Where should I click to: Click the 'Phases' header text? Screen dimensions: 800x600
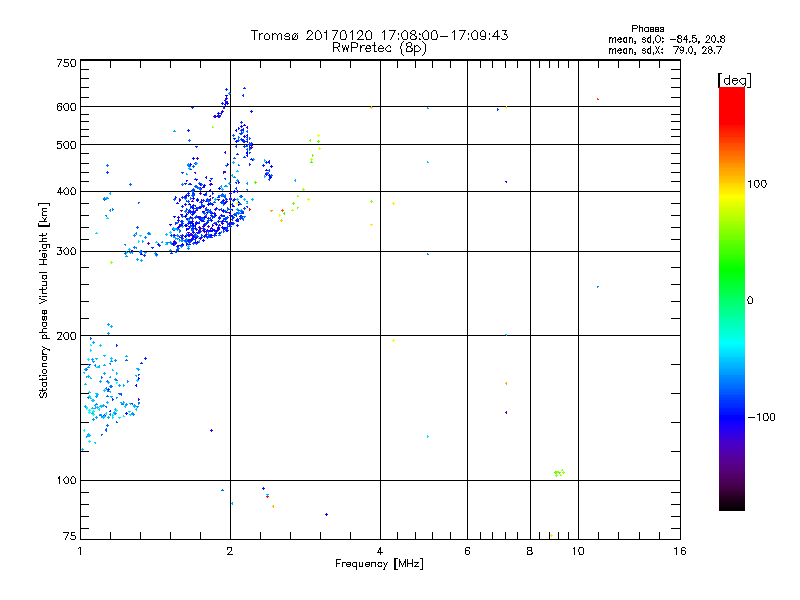coord(647,29)
